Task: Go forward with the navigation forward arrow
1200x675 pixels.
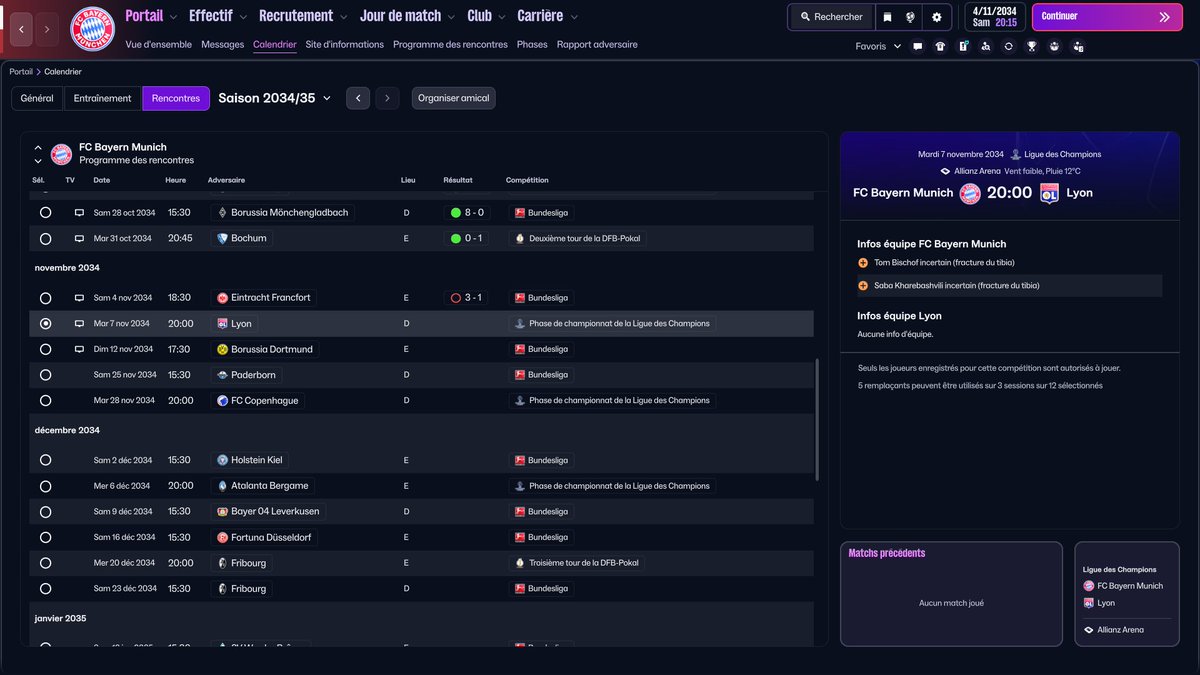Action: pyautogui.click(x=47, y=30)
